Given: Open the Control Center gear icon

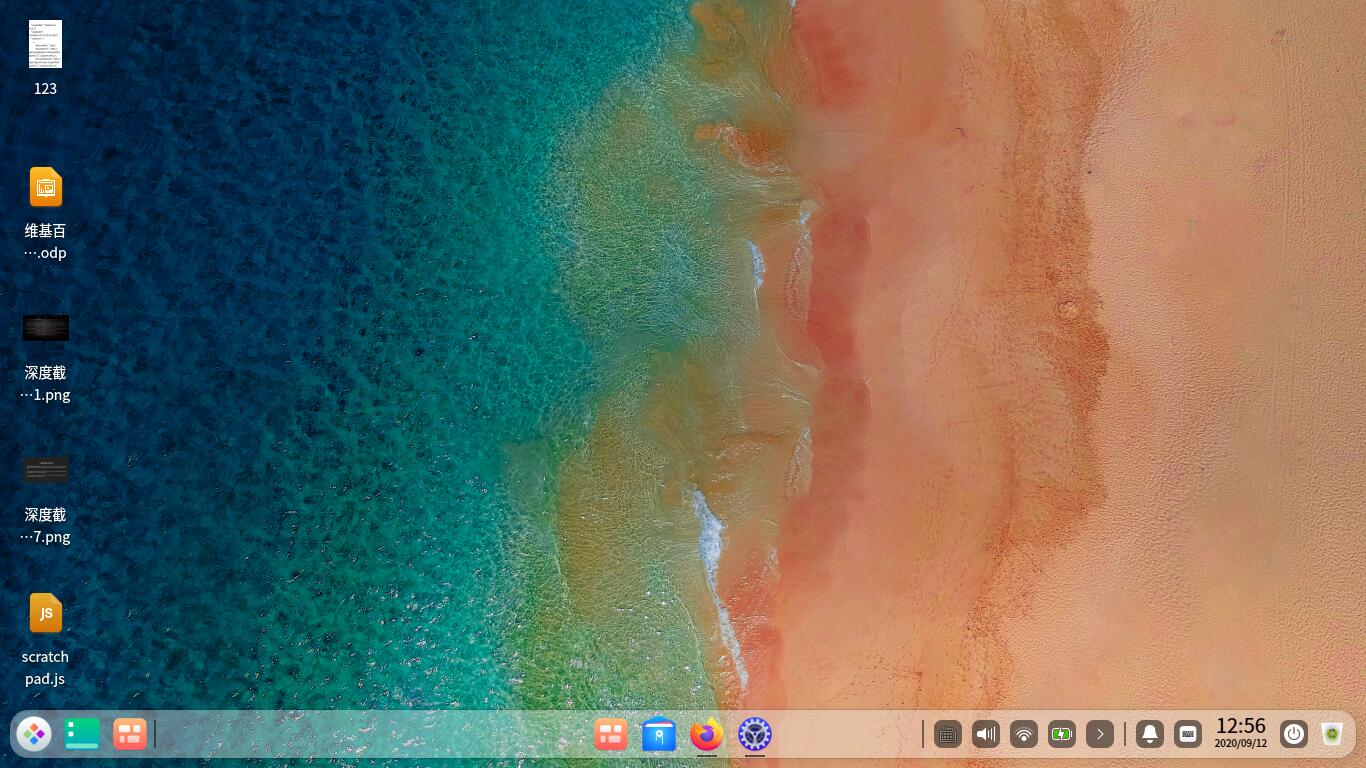Looking at the screenshot, I should point(755,735).
